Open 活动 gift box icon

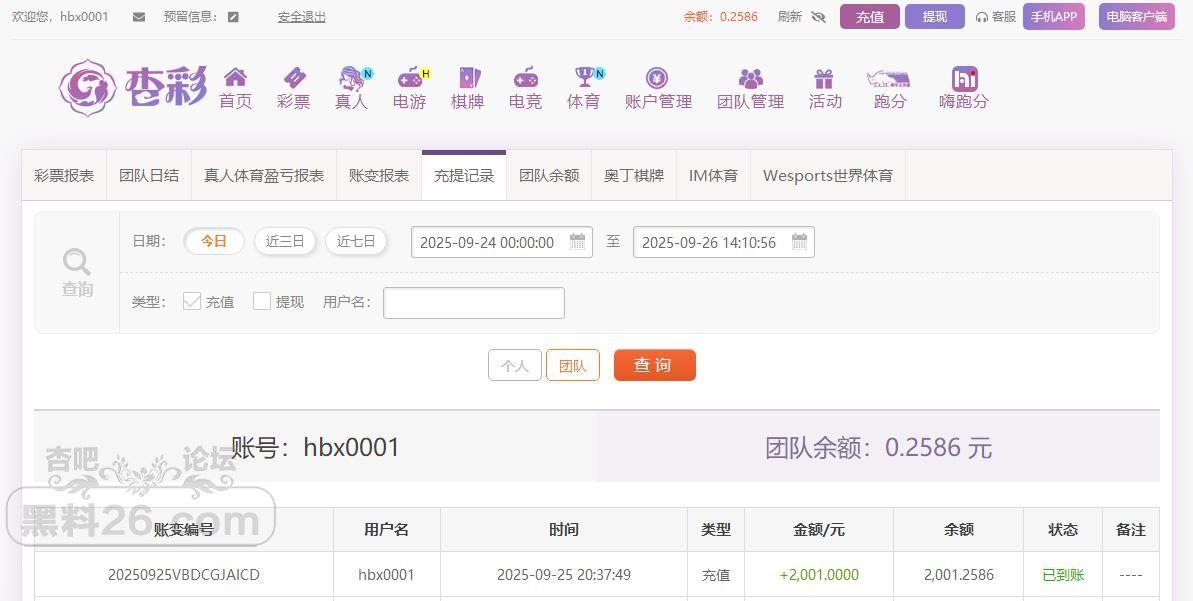point(824,78)
